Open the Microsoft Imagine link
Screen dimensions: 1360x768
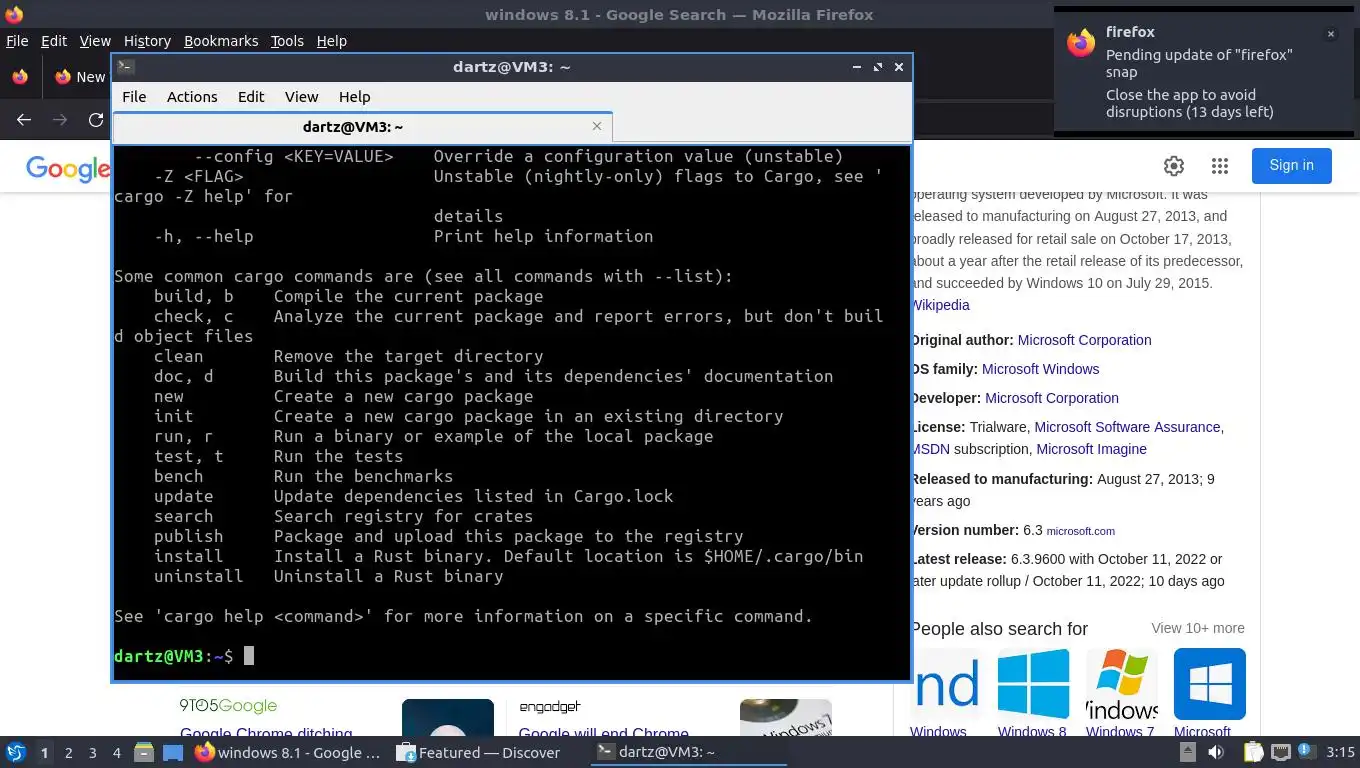[x=1091, y=449]
